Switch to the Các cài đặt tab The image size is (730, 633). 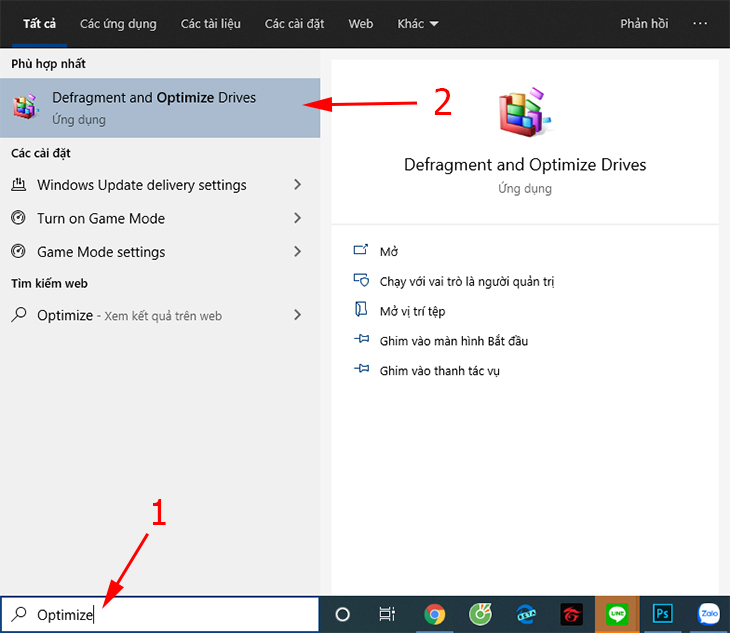coord(295,24)
